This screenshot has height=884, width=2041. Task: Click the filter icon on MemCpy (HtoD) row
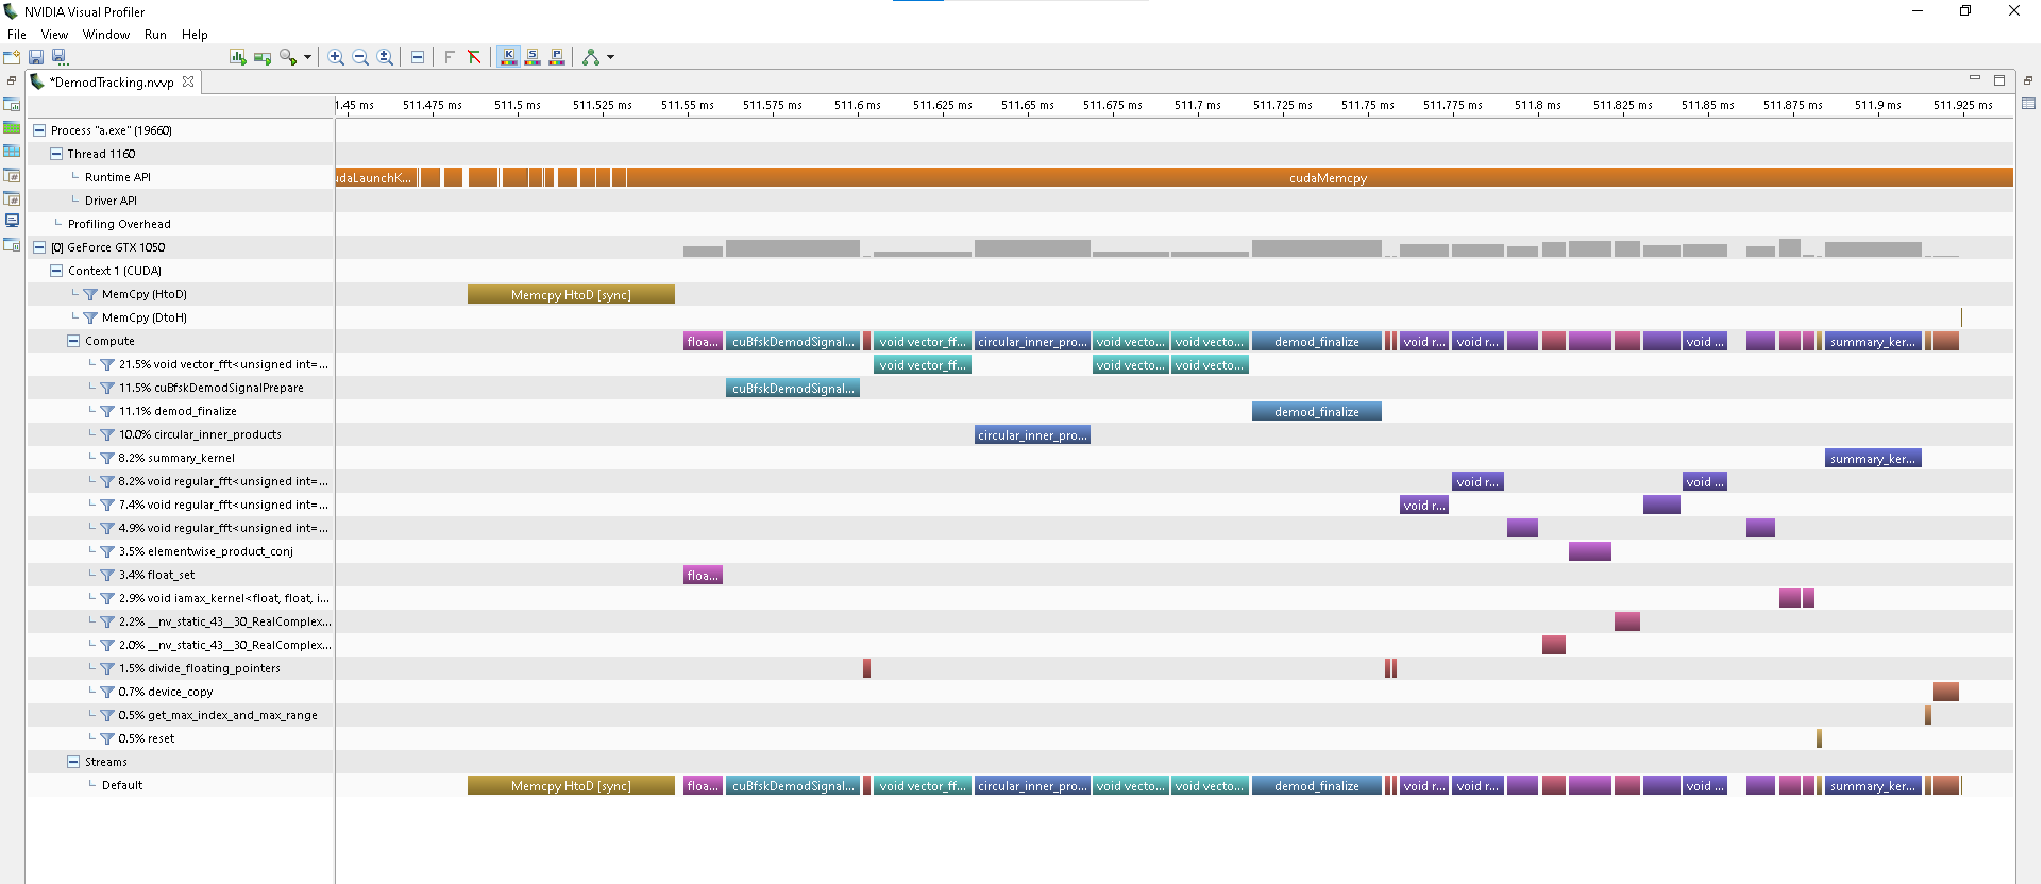pyautogui.click(x=90, y=294)
